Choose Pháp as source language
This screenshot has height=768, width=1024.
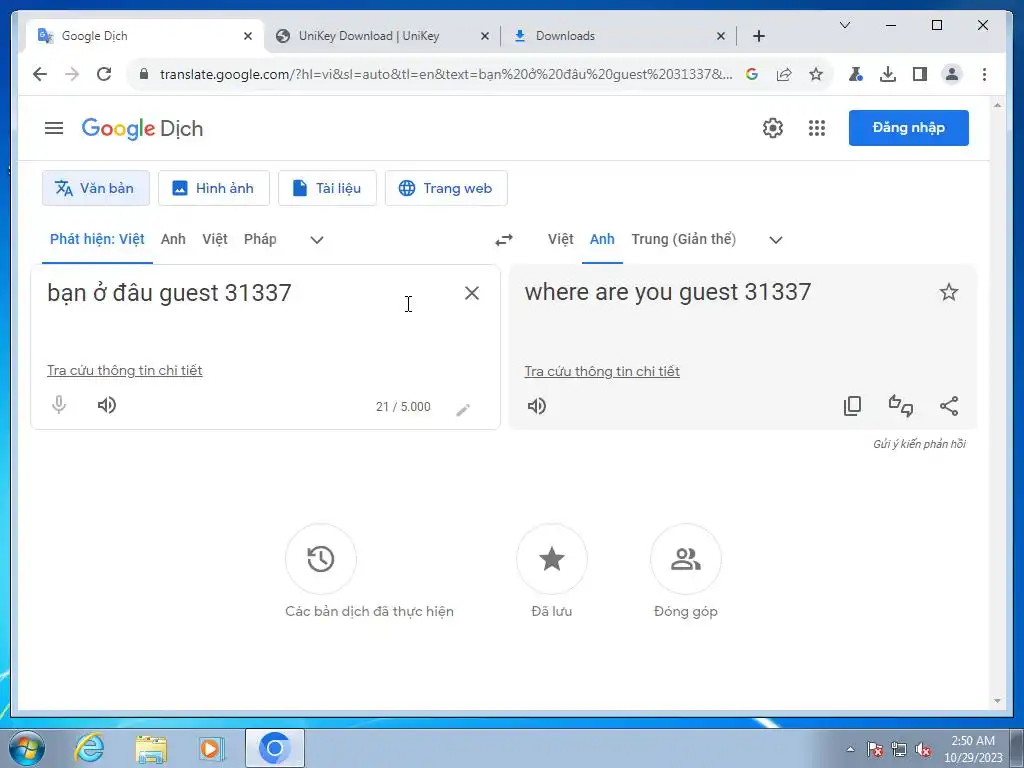[x=260, y=239]
